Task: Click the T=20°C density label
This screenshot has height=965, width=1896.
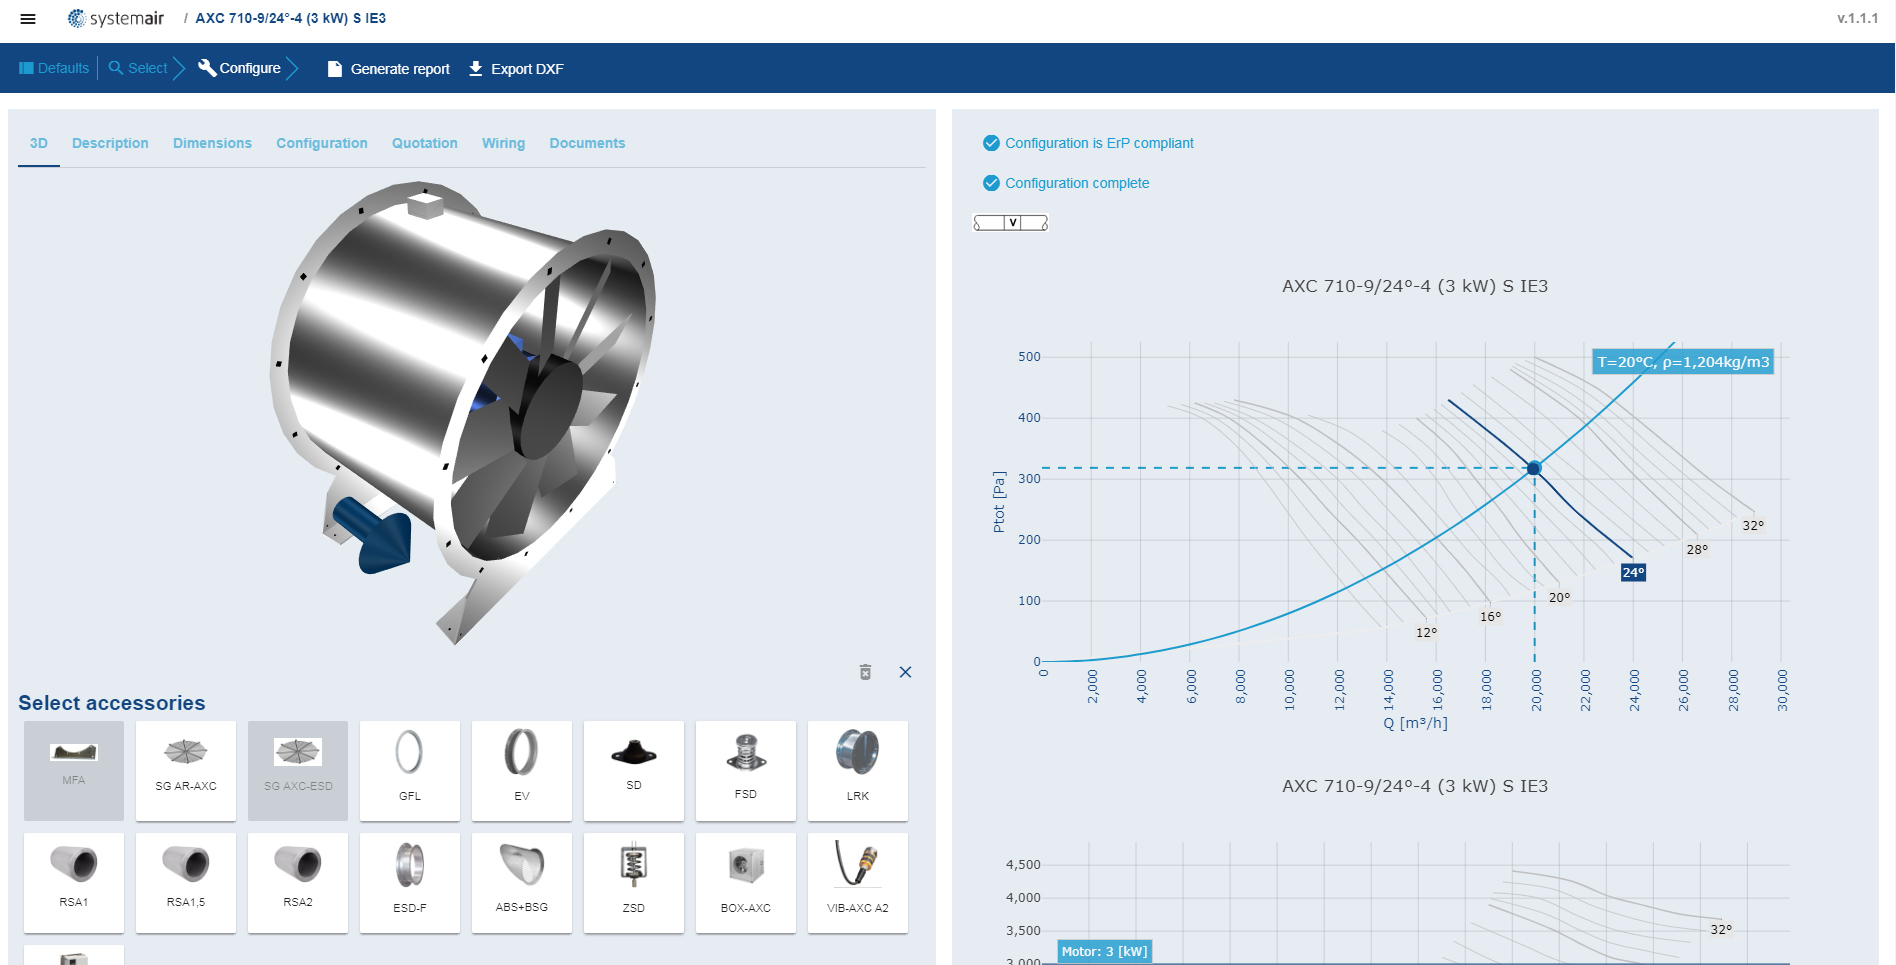Action: (x=1683, y=362)
